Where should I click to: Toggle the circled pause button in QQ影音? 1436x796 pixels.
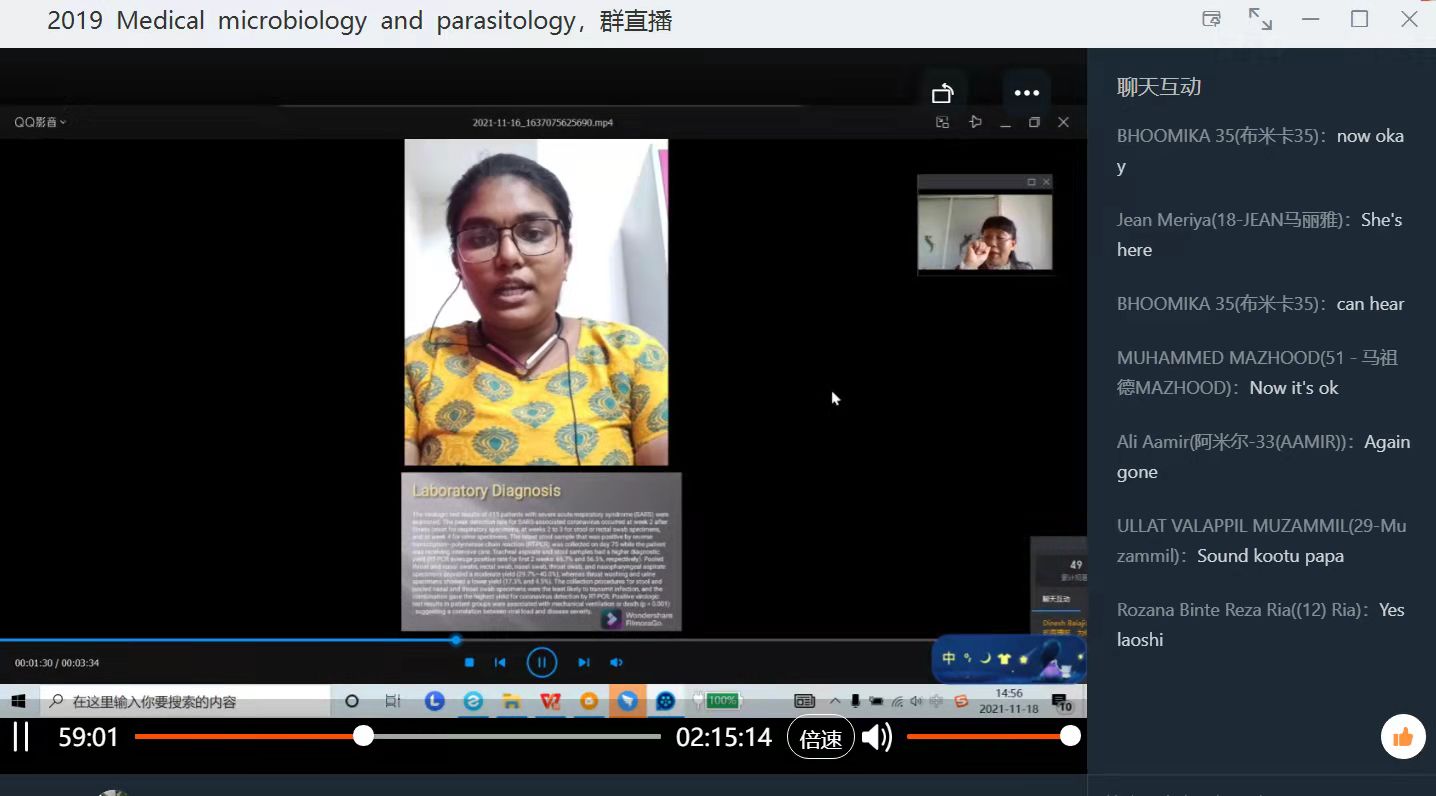[x=541, y=662]
